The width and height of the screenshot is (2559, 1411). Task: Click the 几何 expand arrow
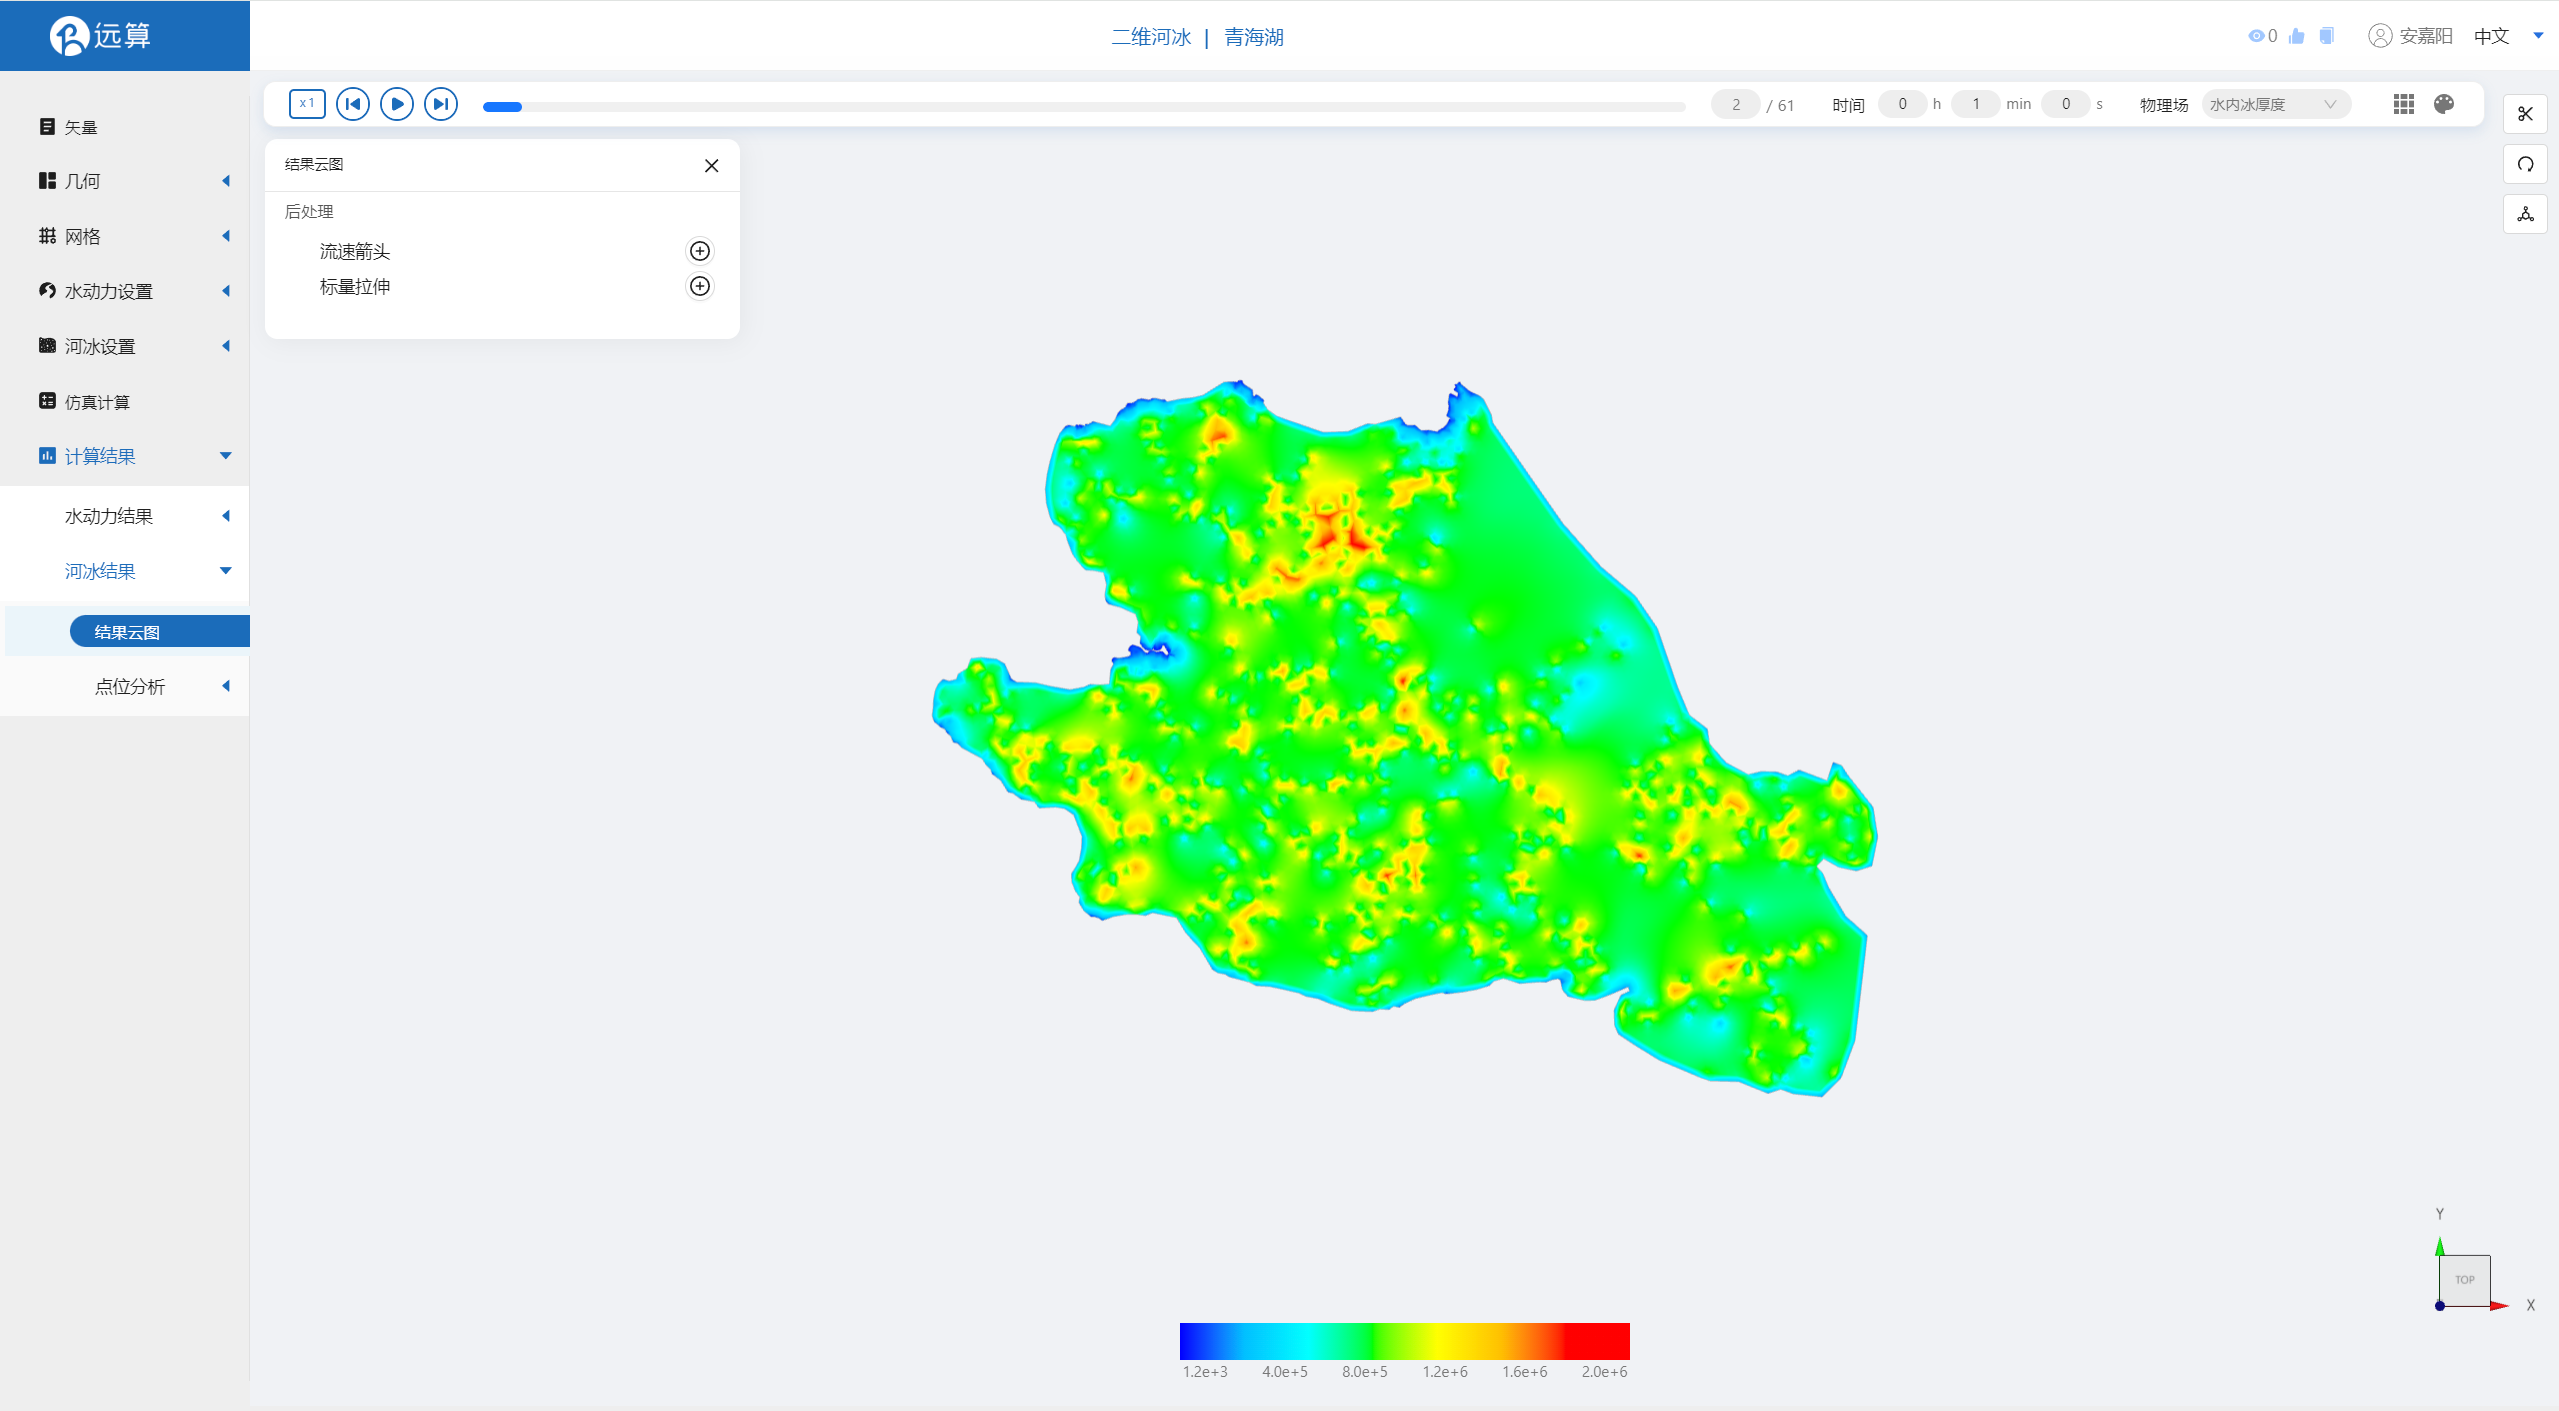(226, 181)
